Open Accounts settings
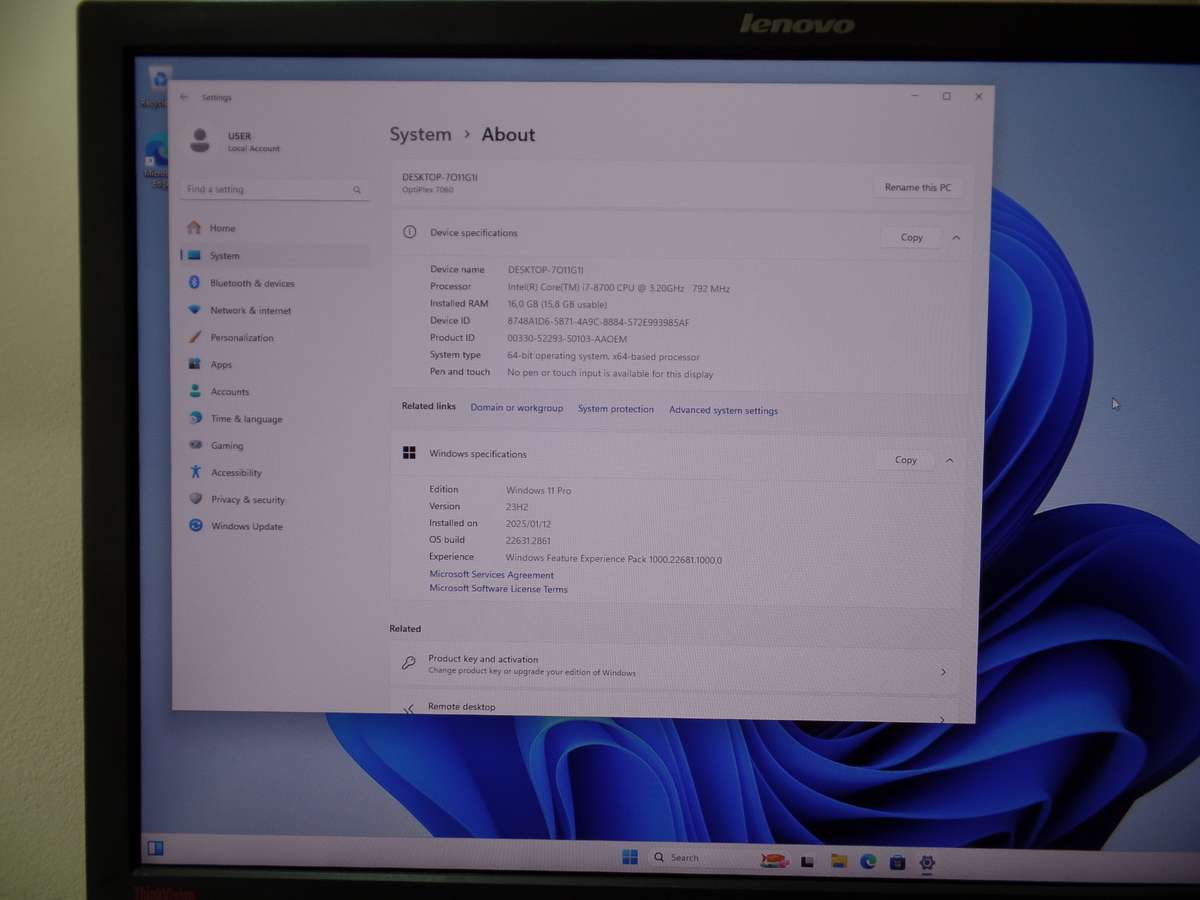 (x=228, y=391)
